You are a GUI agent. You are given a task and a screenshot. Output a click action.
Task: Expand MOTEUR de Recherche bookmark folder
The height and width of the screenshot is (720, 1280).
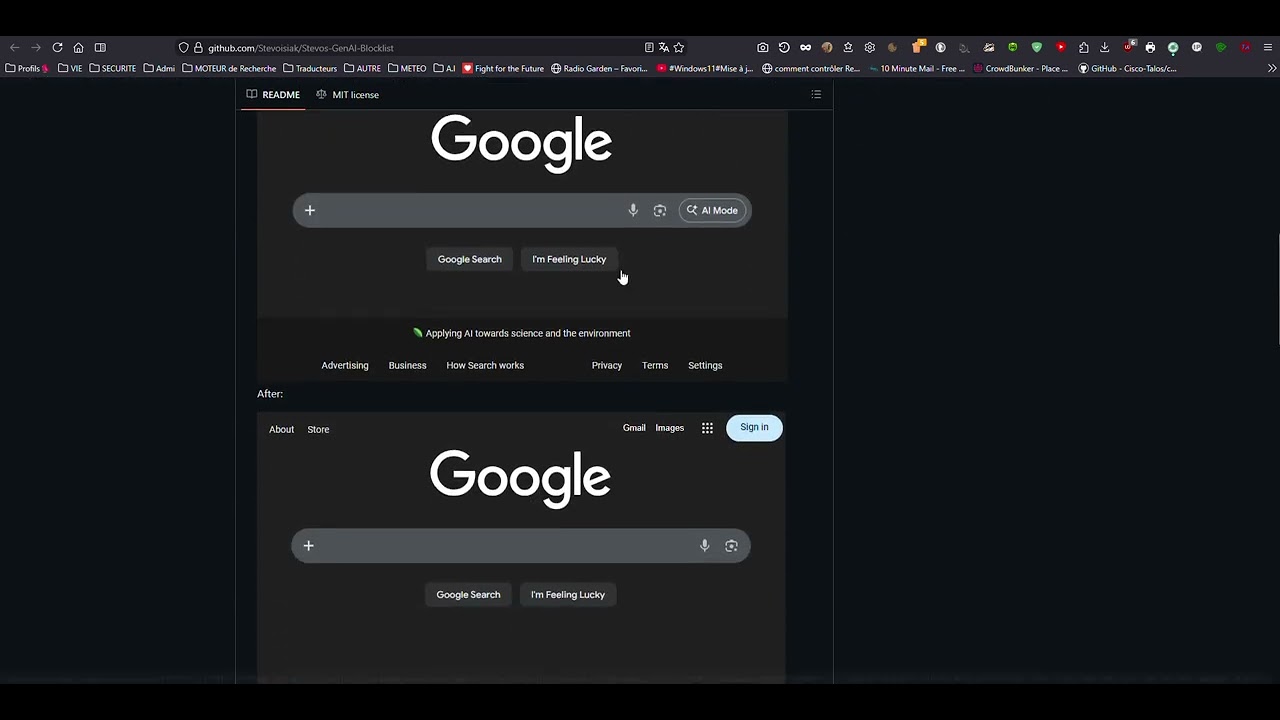229,68
